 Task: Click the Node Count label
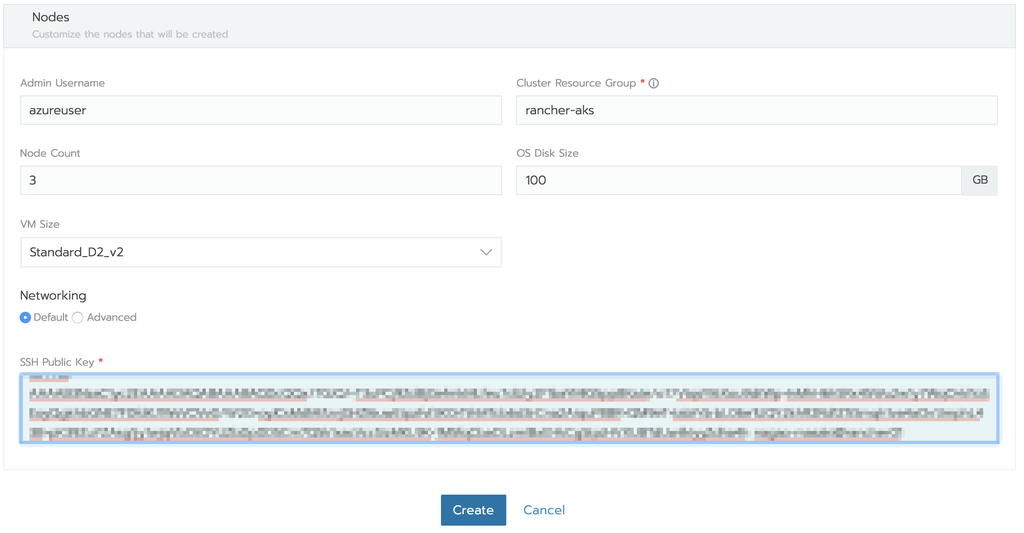pos(50,153)
